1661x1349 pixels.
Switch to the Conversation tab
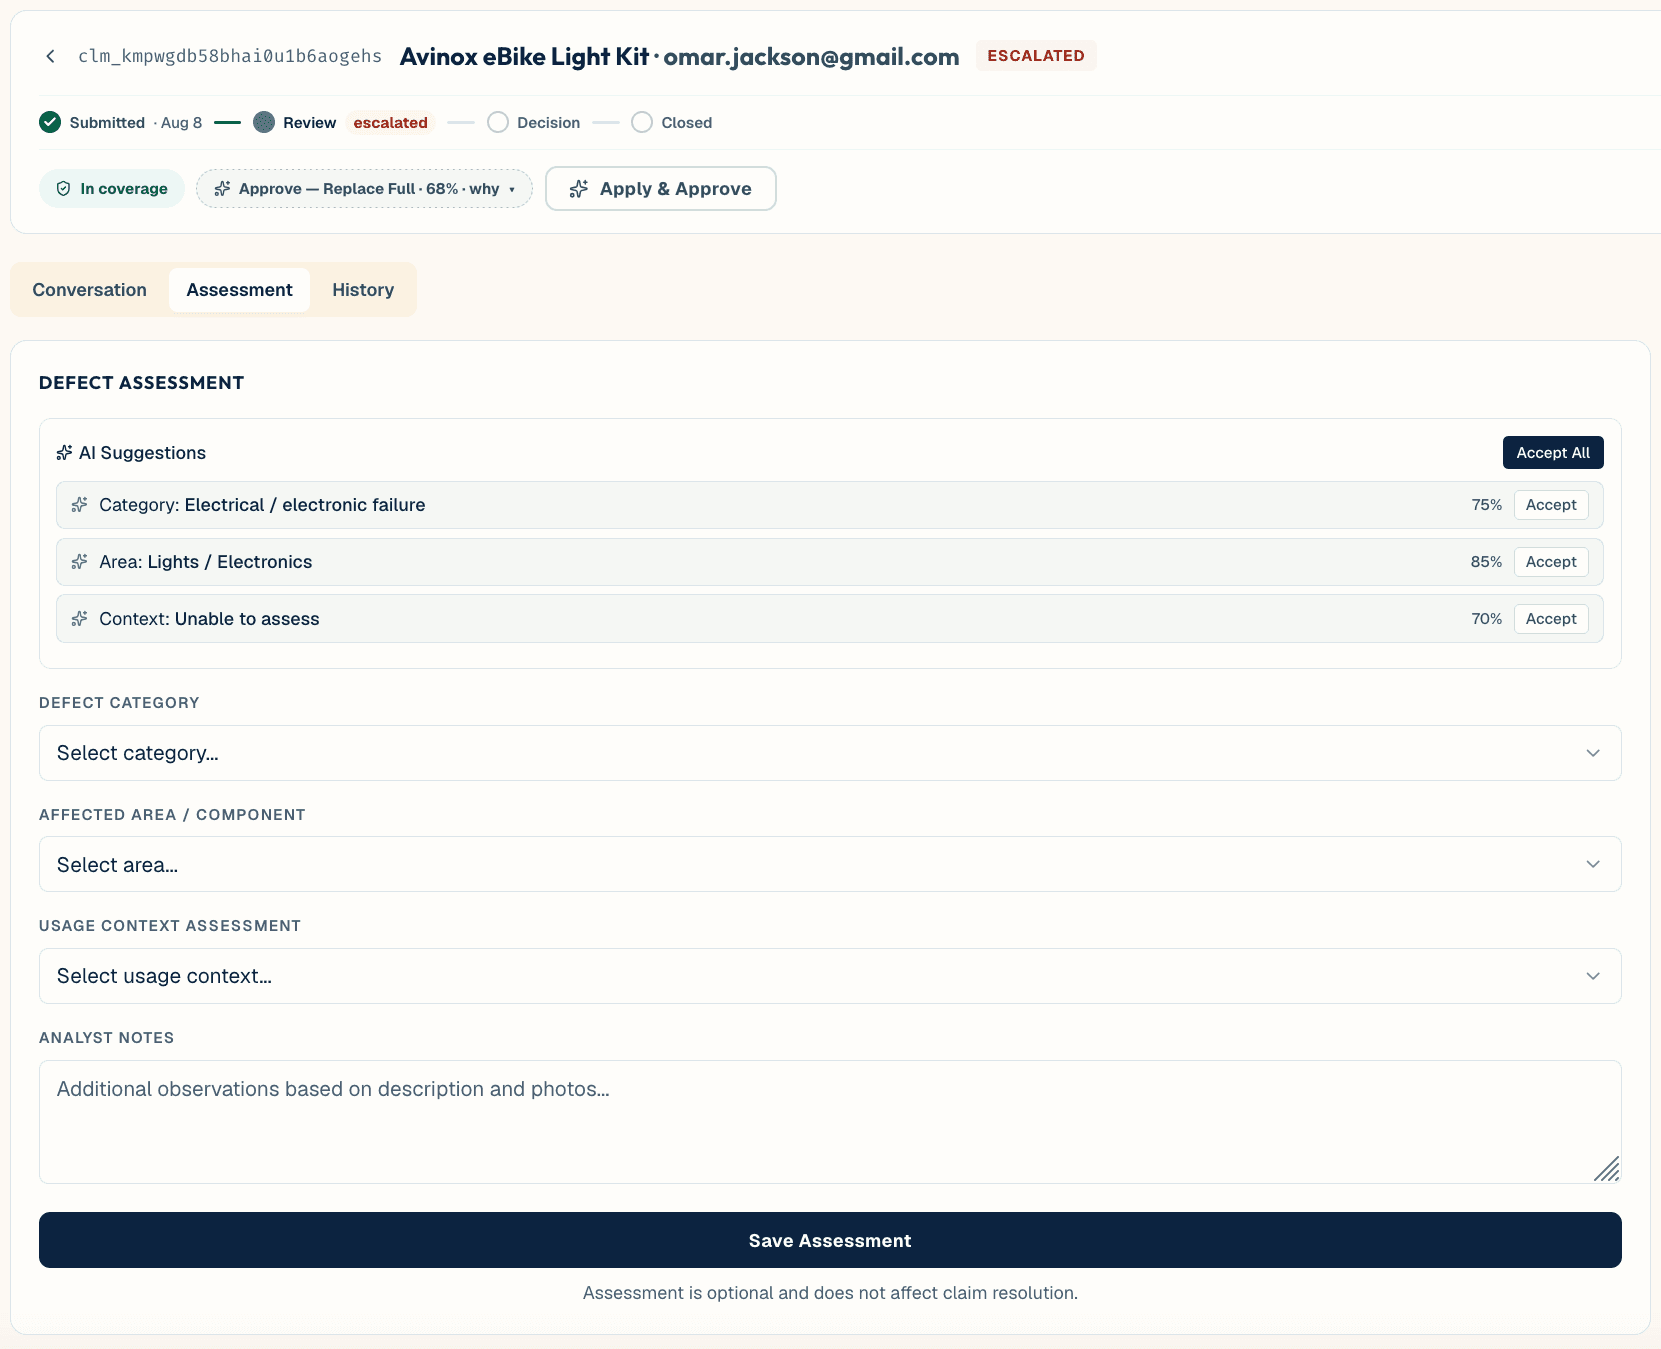90,290
